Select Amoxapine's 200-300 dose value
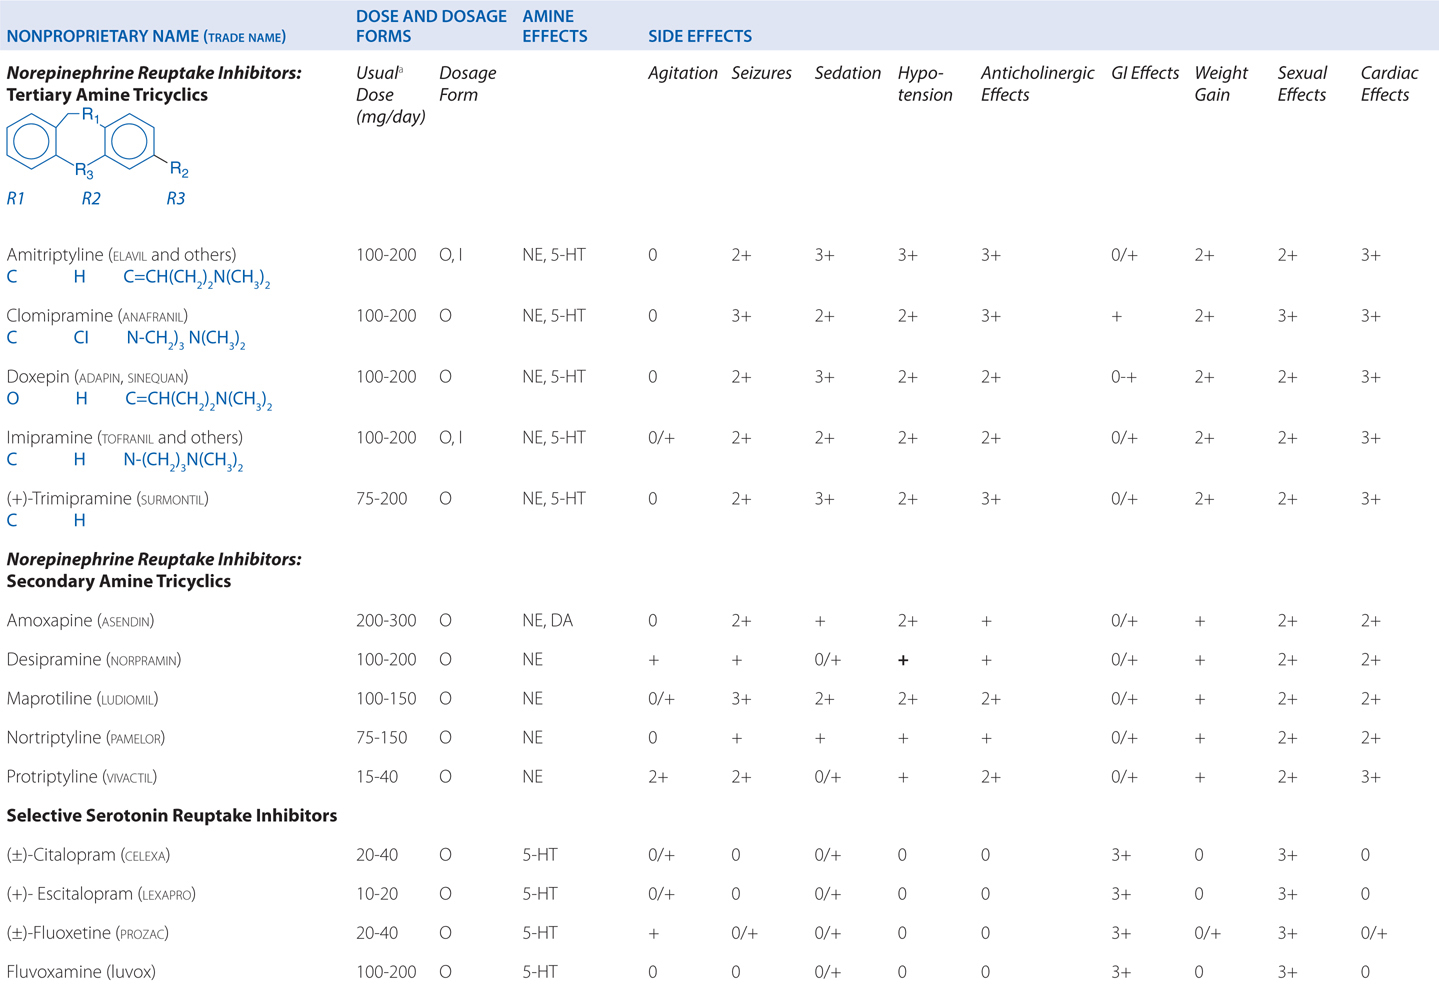The width and height of the screenshot is (1439, 995). [x=386, y=621]
